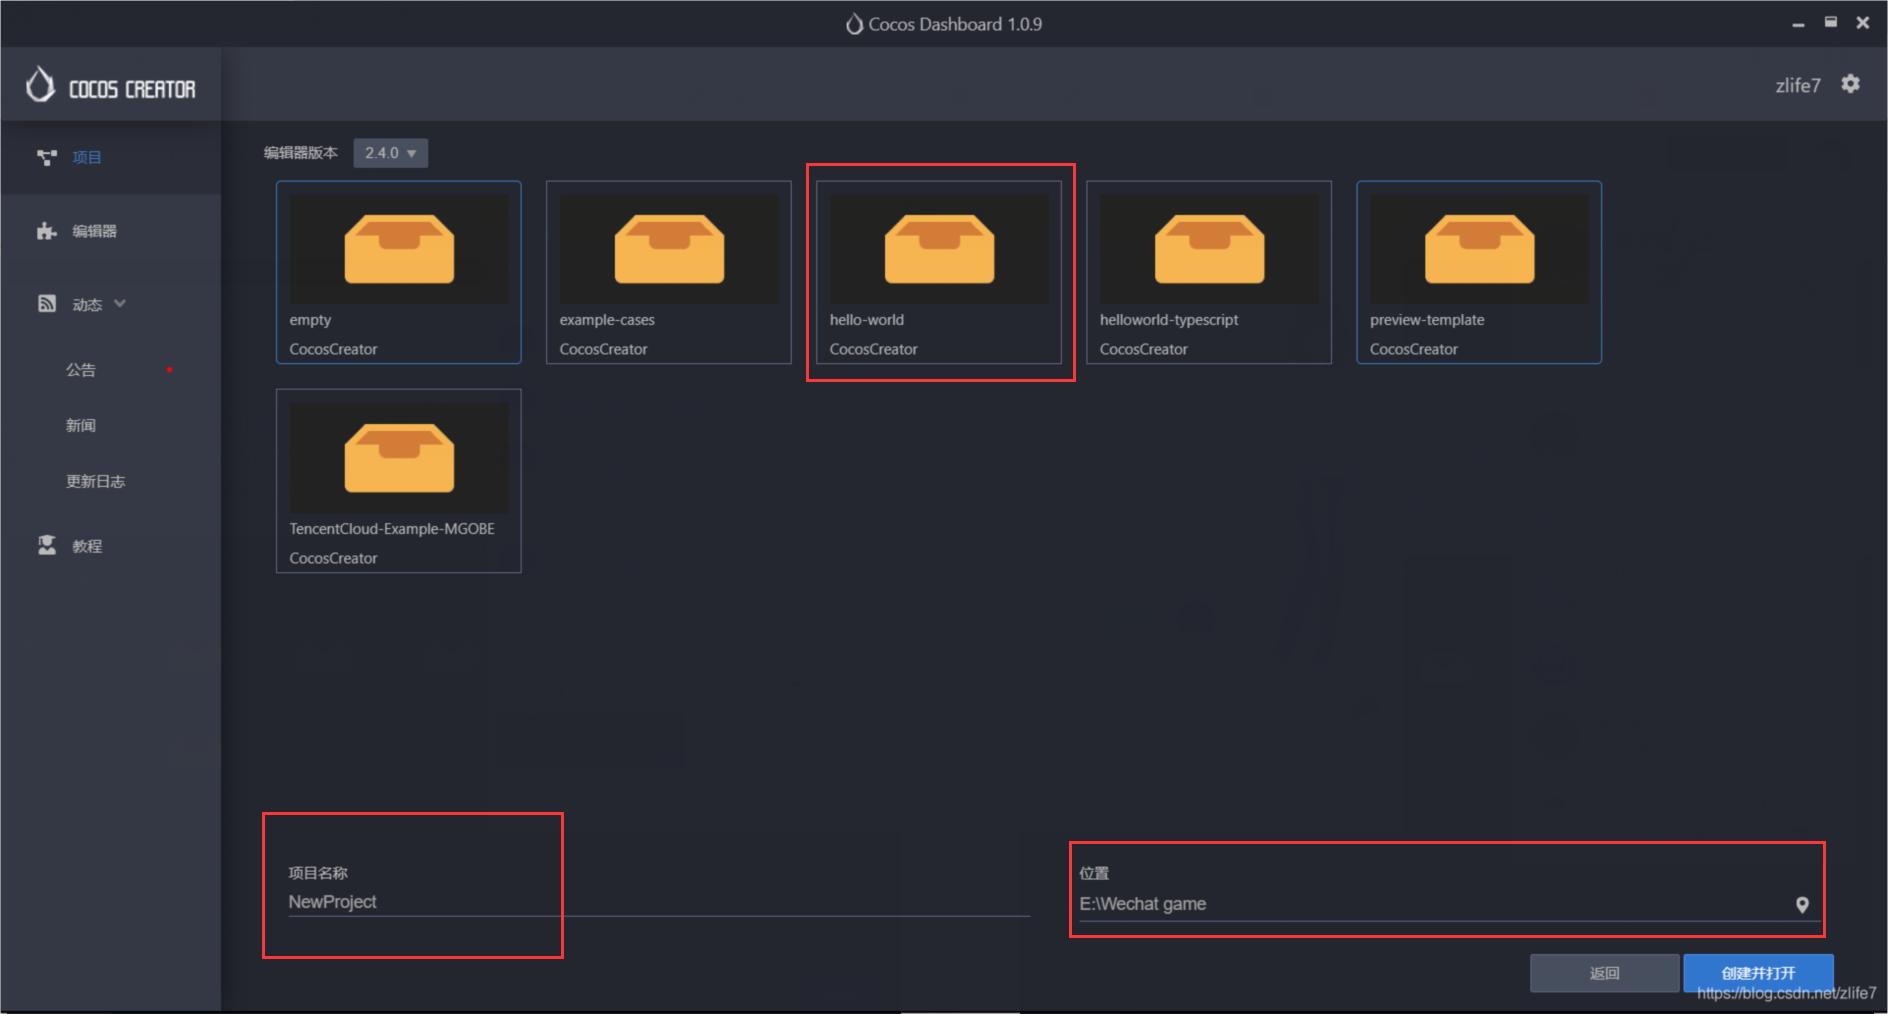Click the Cocos Dashboard 1.0.9 title
1888x1014 pixels.
click(955, 24)
